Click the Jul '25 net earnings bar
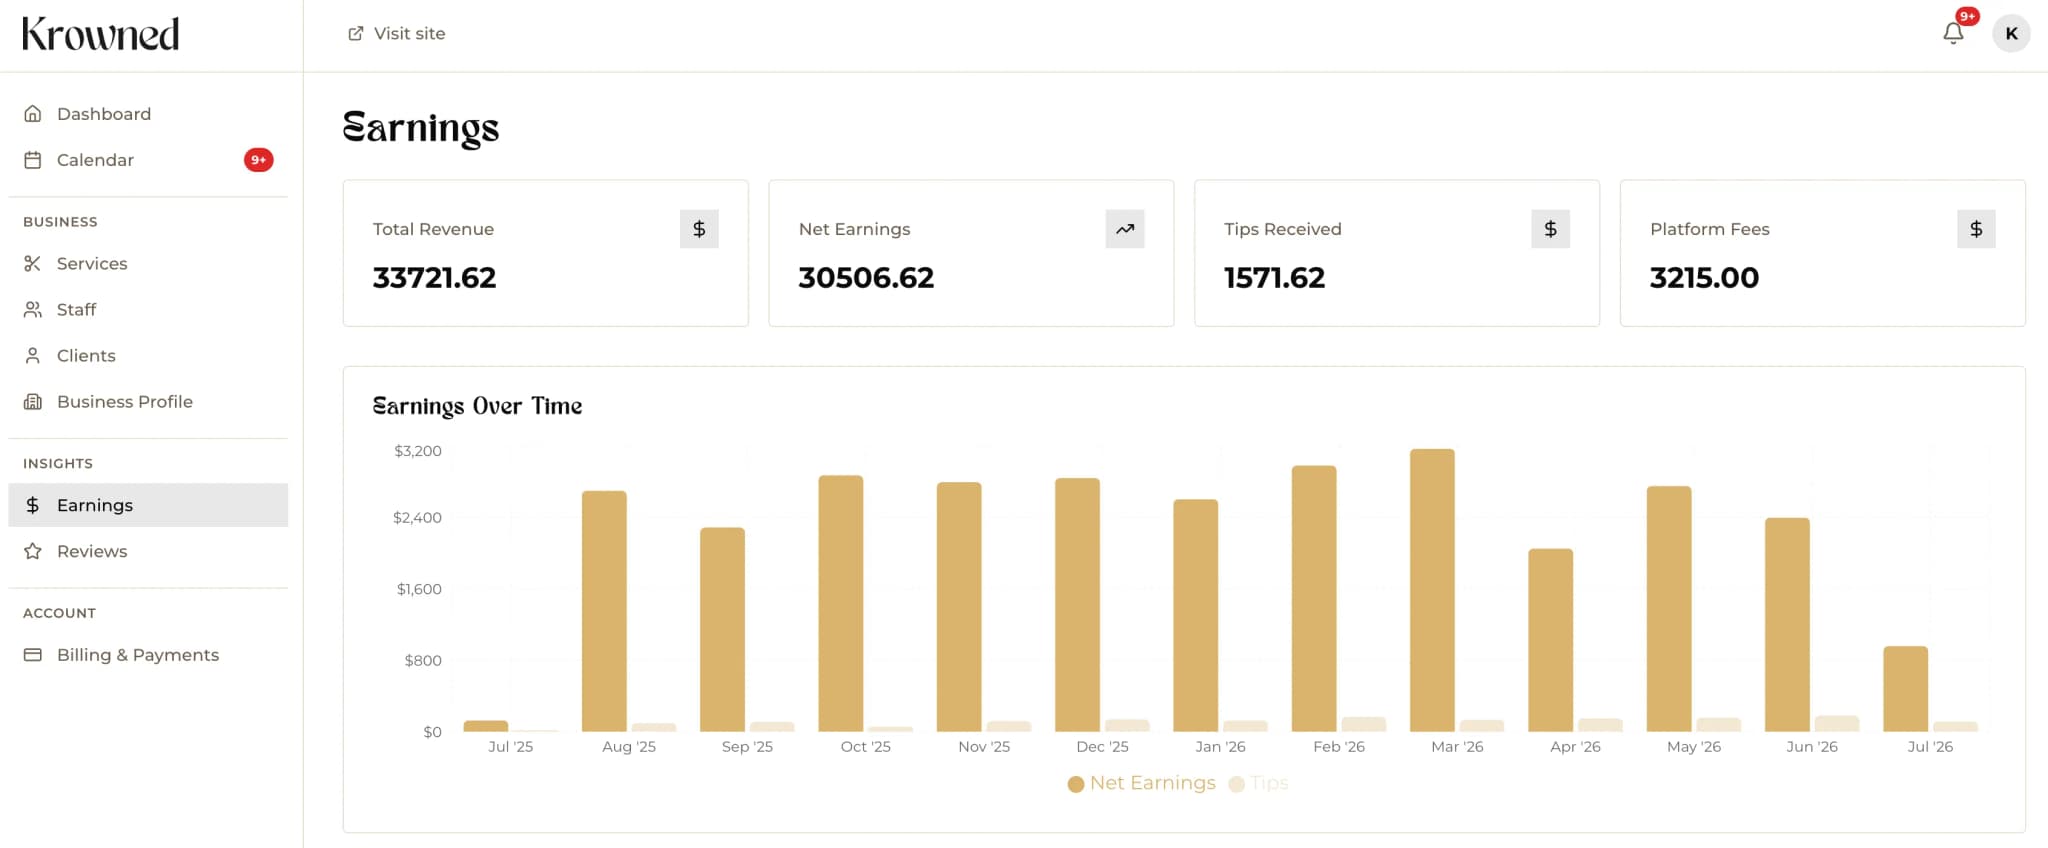Viewport: 2048px width, 848px height. 486,726
